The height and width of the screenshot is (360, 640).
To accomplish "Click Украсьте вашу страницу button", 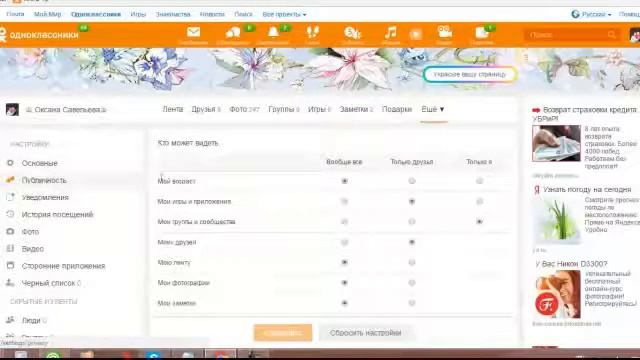I will click(470, 75).
